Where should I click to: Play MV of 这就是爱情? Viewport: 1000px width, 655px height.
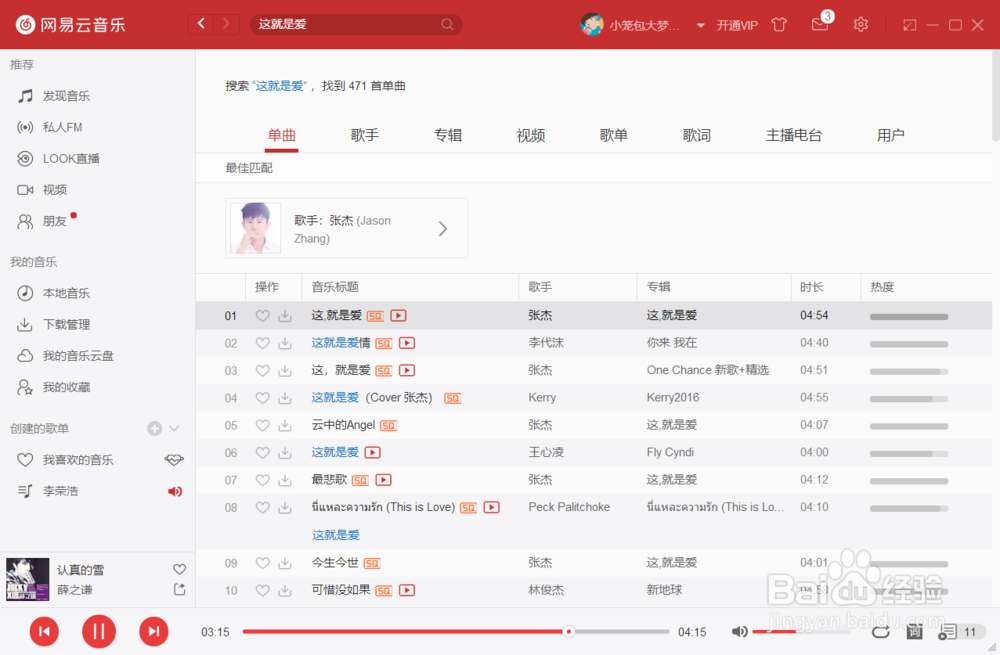tap(407, 343)
